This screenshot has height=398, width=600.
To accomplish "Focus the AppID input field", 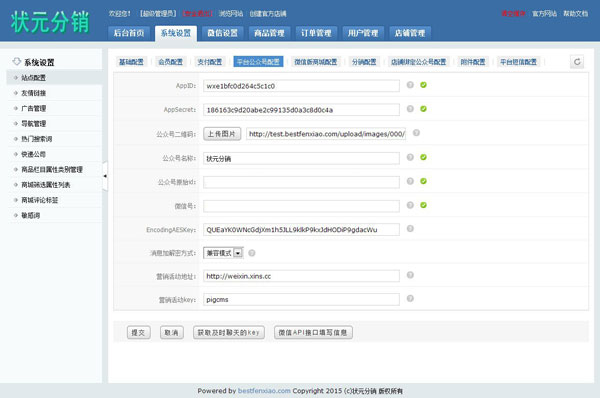I will coord(302,86).
